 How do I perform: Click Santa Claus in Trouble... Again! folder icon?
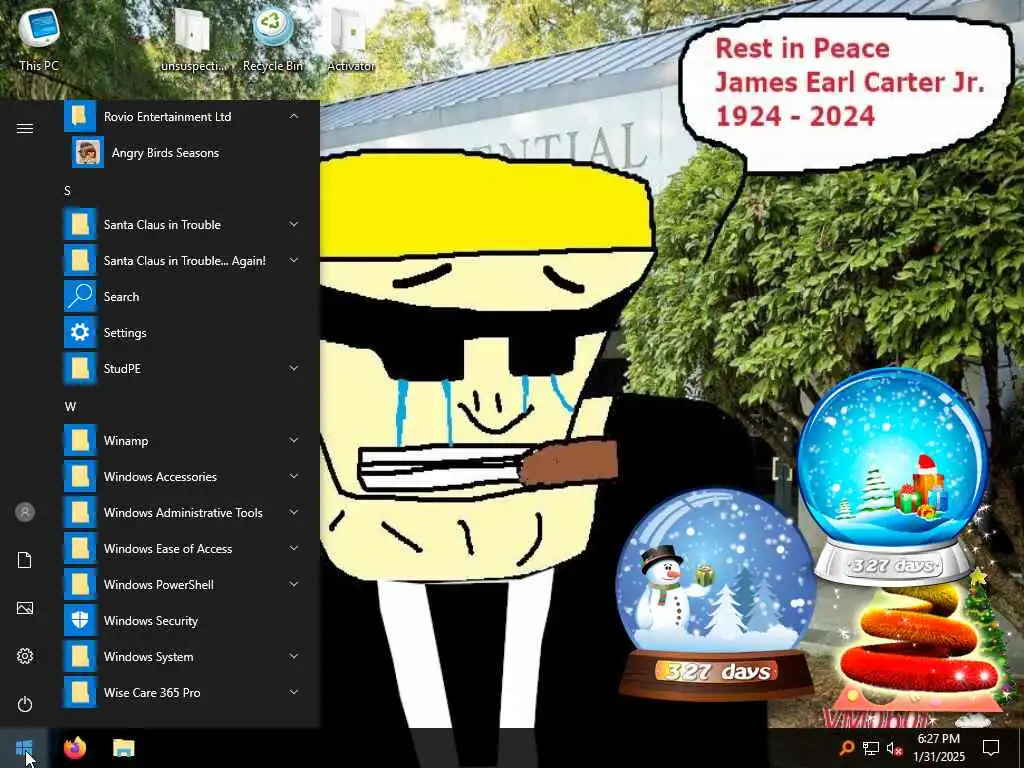tap(80, 261)
